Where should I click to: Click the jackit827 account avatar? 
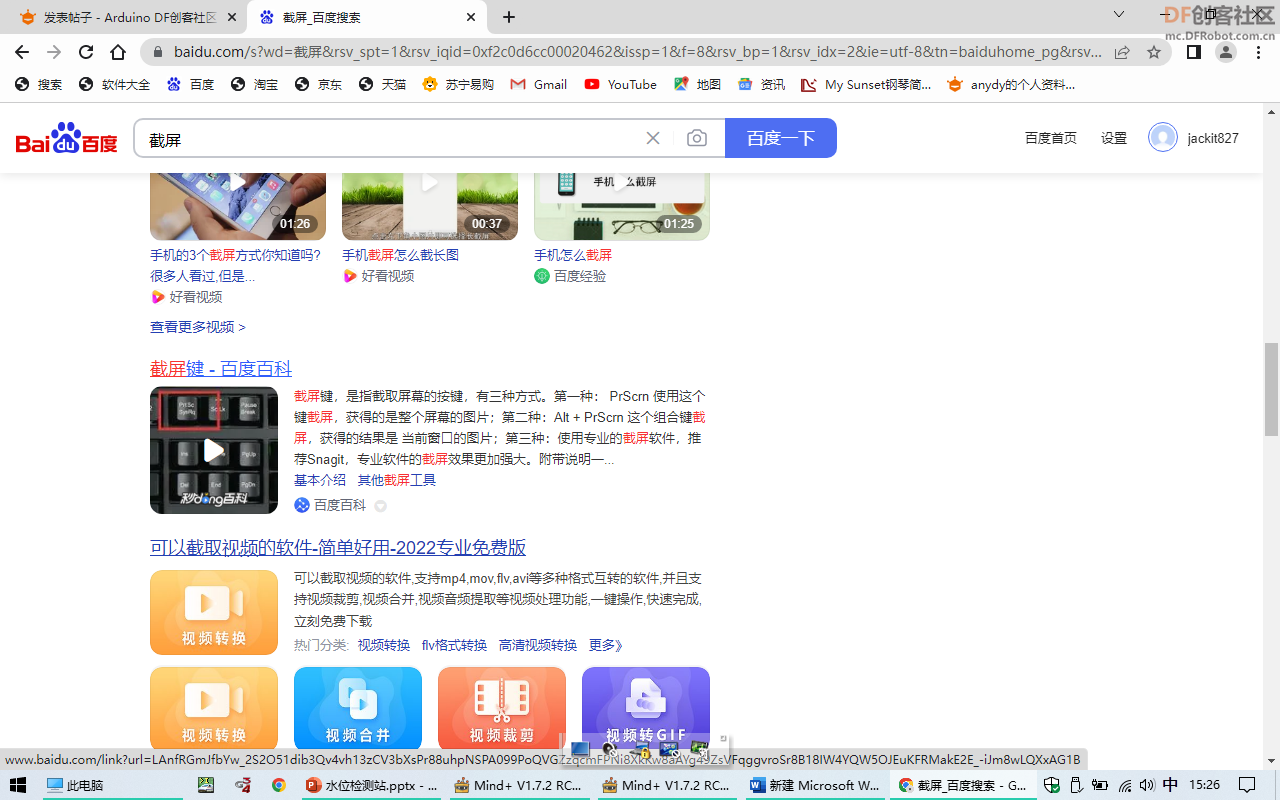coord(1163,138)
